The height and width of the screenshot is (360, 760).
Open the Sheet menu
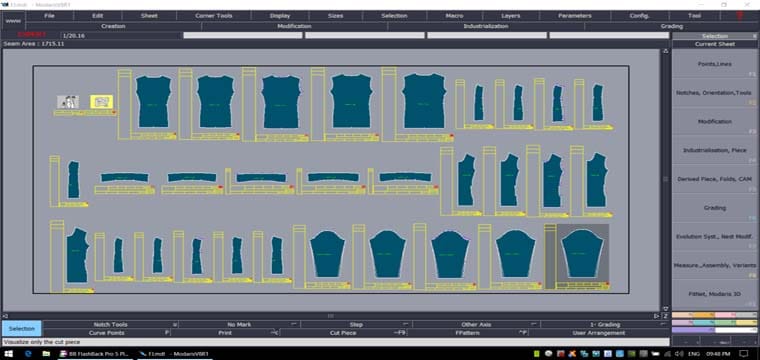[149, 16]
